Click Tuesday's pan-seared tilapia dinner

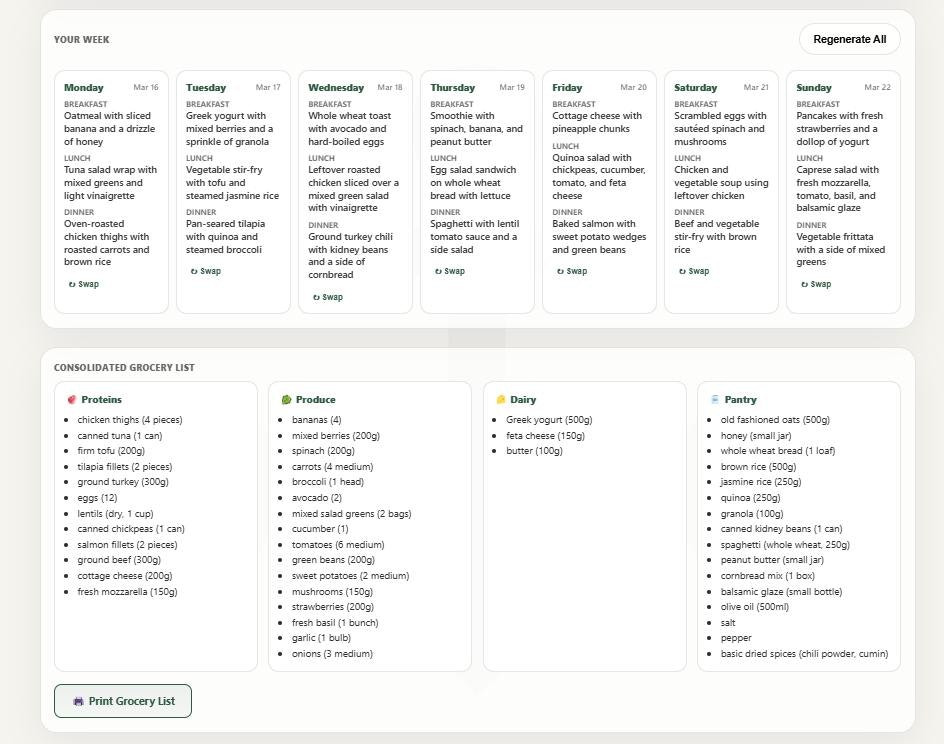[x=226, y=237]
